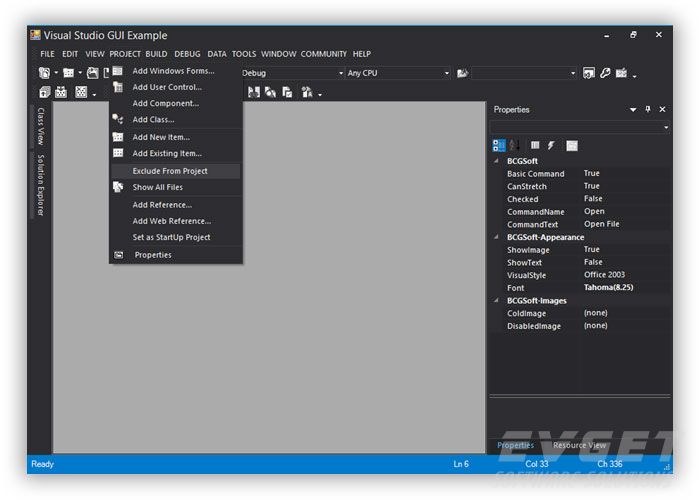Click the font-style icon before the toolbar overflow

(x=307, y=92)
